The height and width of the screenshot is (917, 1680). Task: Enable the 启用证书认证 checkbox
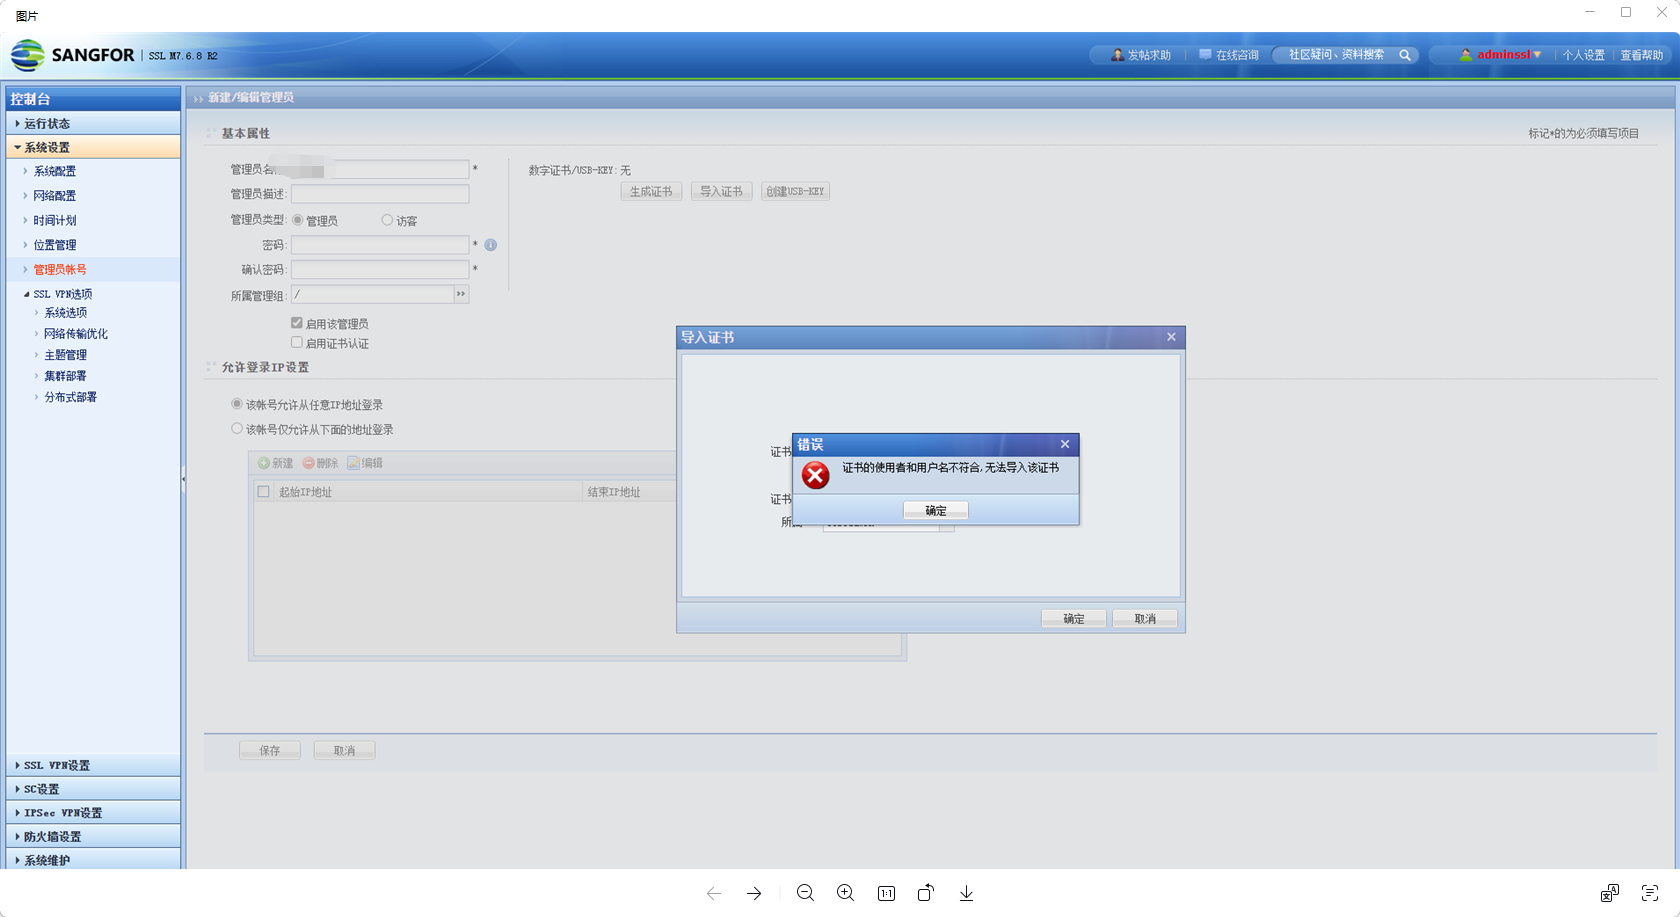click(x=297, y=343)
